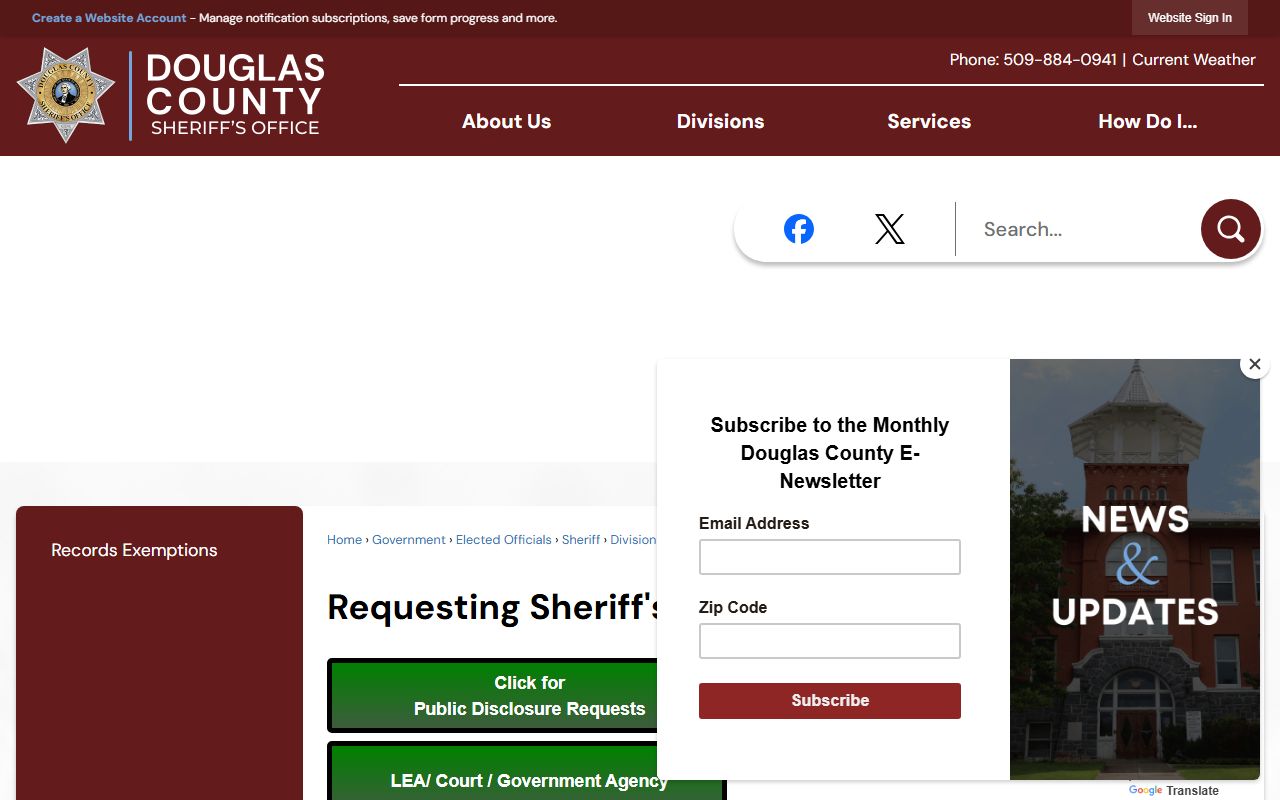Click the Website Sign In button
Image resolution: width=1280 pixels, height=800 pixels.
(x=1190, y=18)
